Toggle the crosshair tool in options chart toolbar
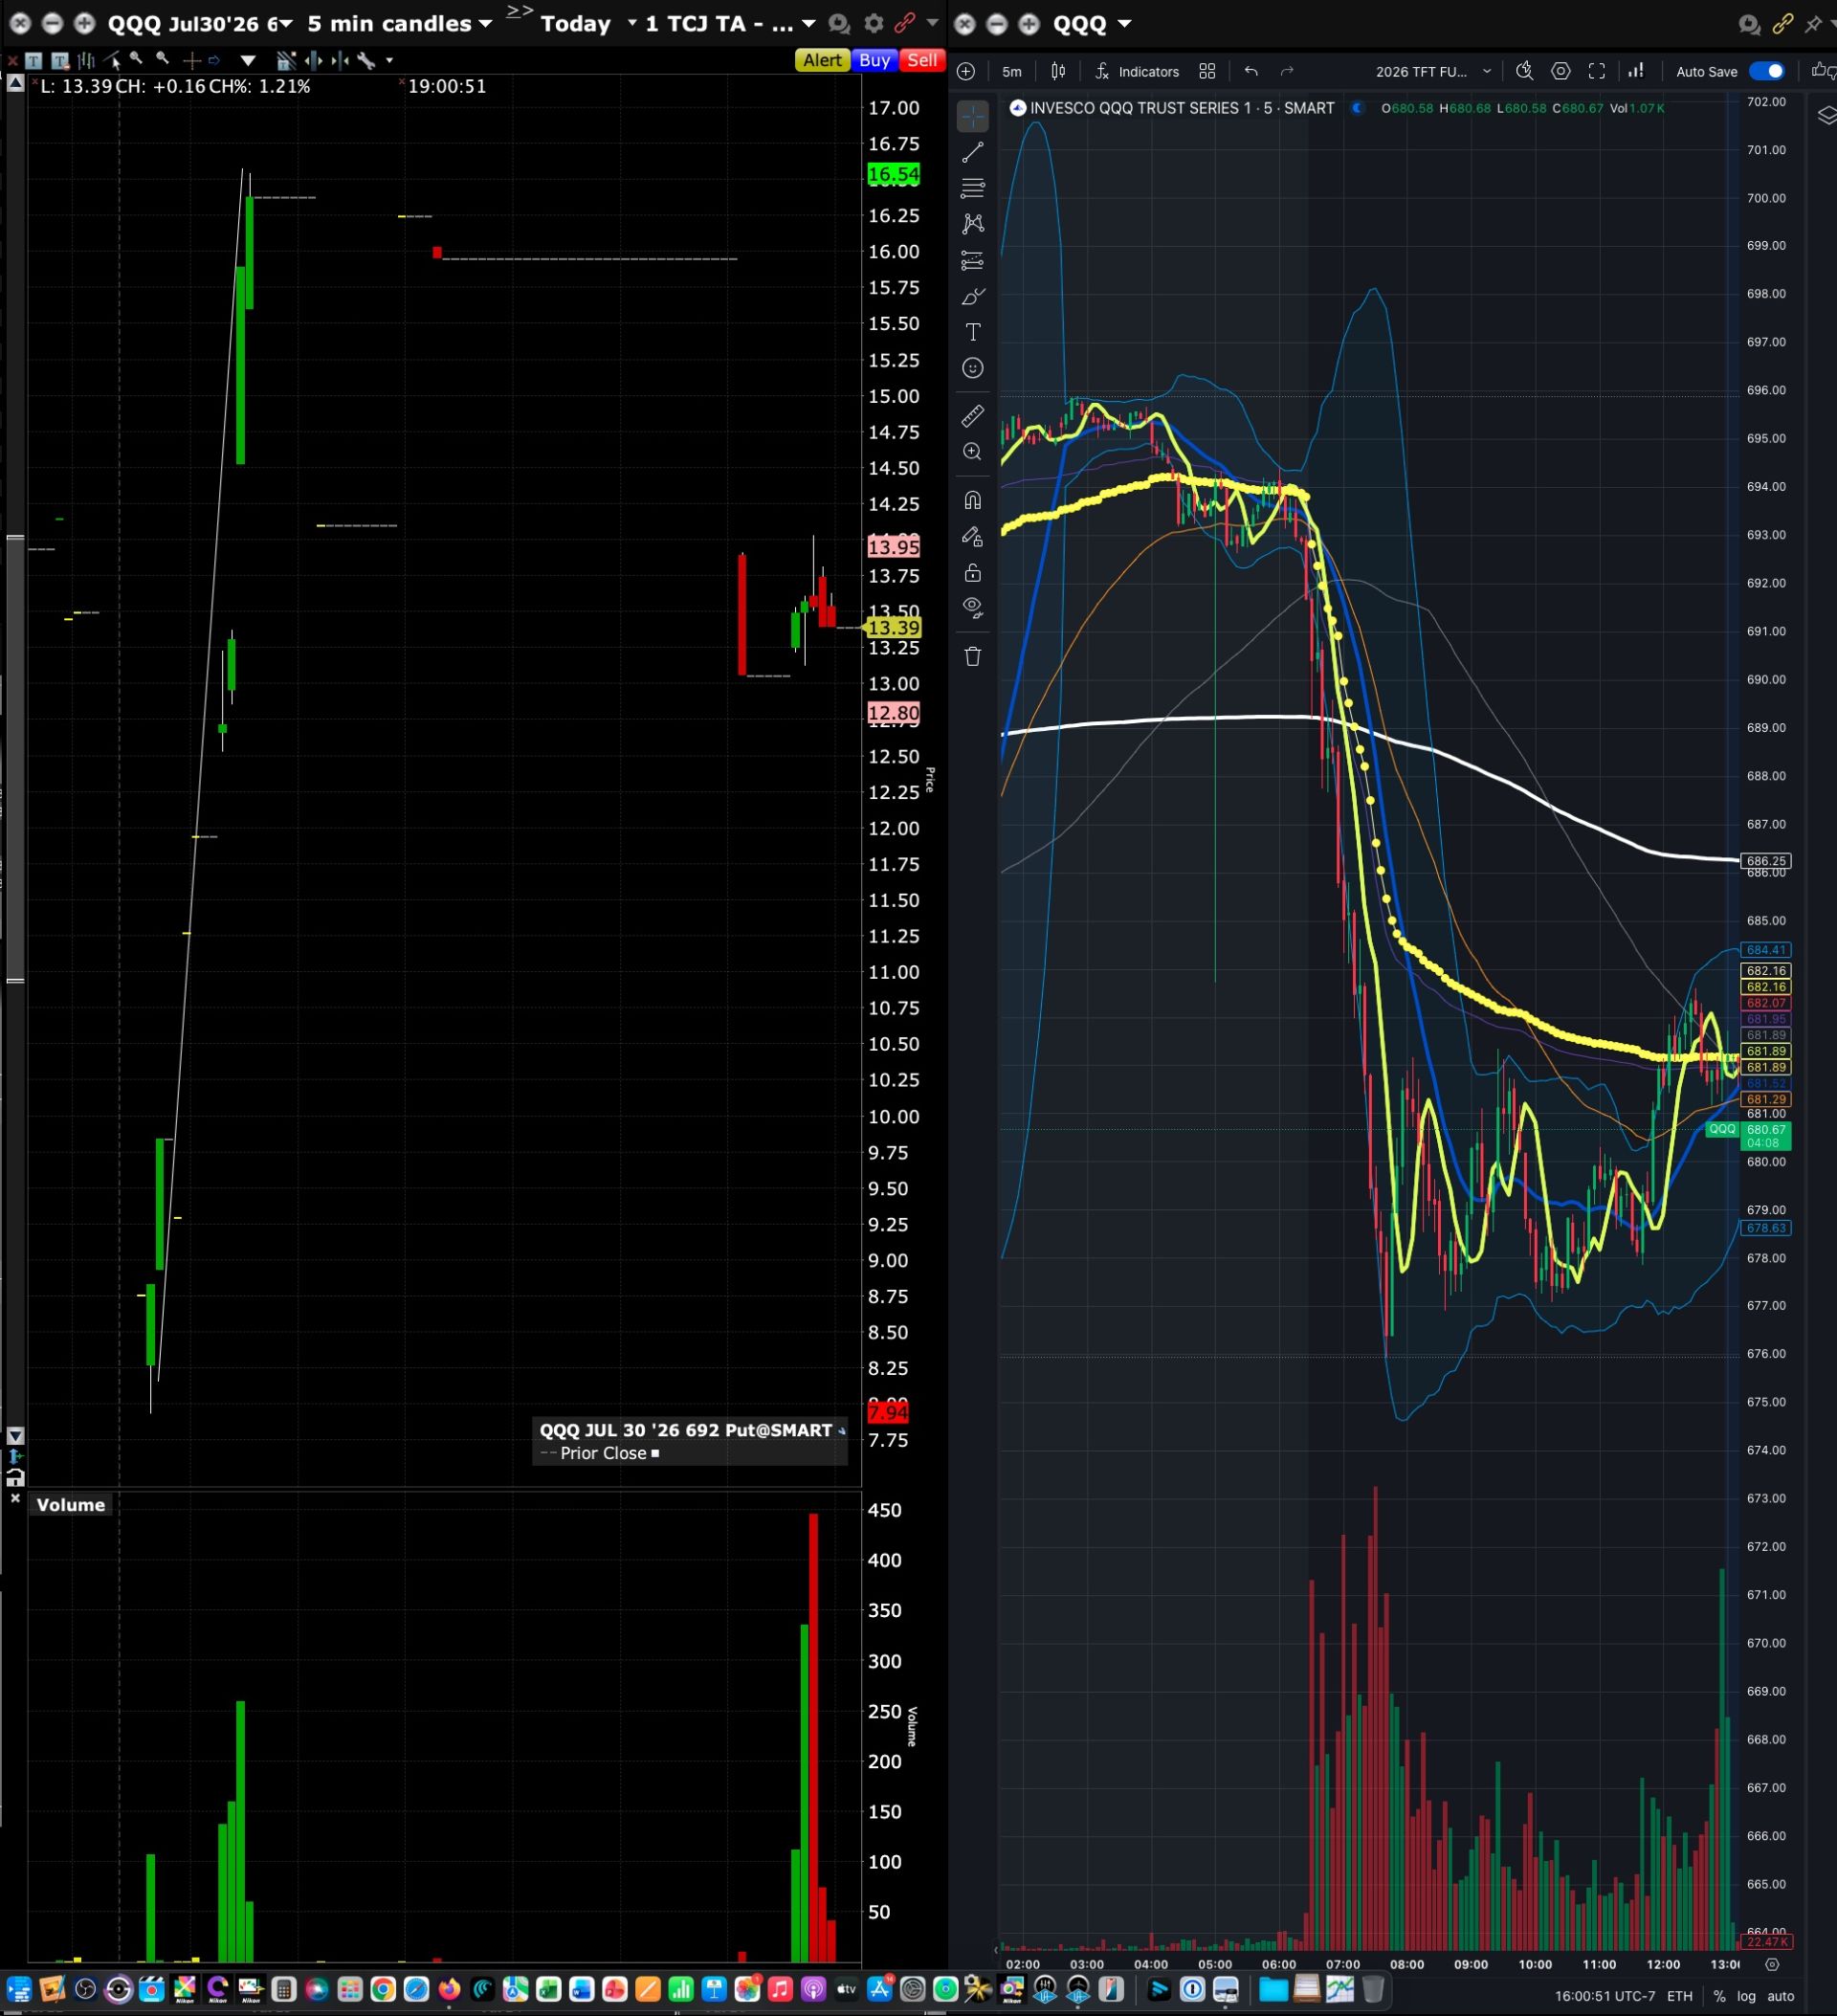 pyautogui.click(x=191, y=61)
